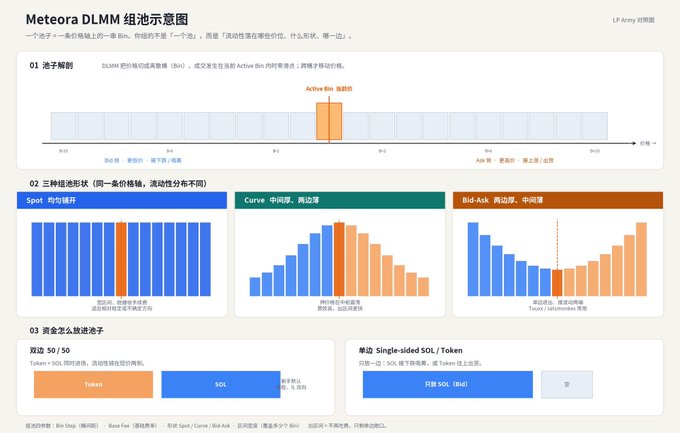Click the "单边 Single-sided SOL / Token" card title
The width and height of the screenshot is (680, 433).
(x=410, y=350)
